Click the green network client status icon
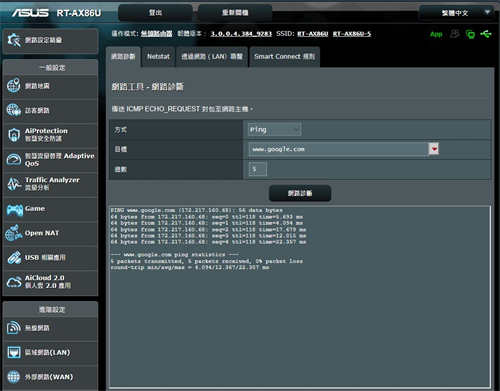Screen dimensions: 500x391 [470, 34]
